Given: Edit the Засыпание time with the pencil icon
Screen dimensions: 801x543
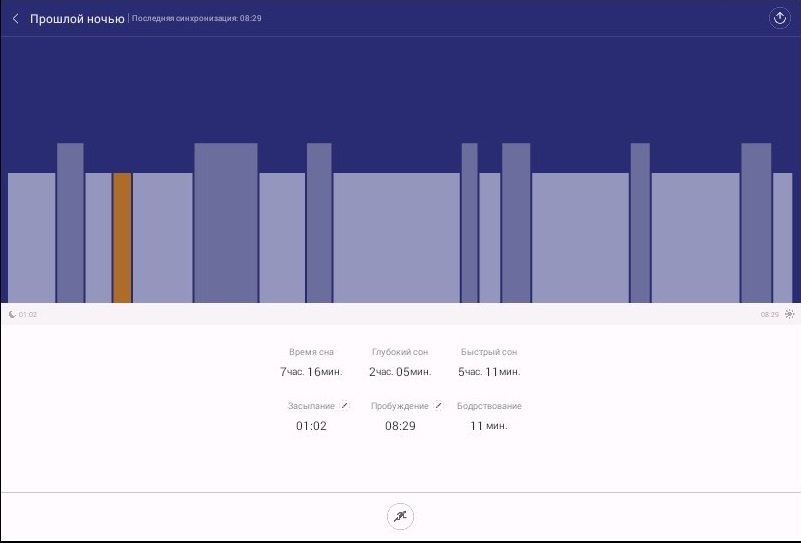Looking at the screenshot, I should click(344, 406).
